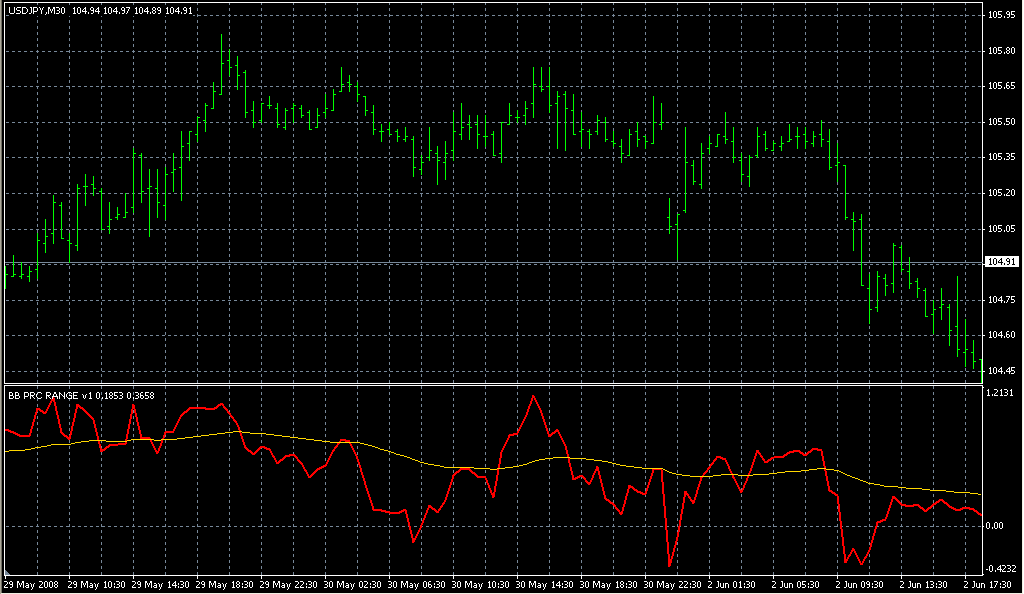Viewport: 1024px width, 594px height.
Task: Click the 30 May 22:30 time label
Action: (x=671, y=584)
